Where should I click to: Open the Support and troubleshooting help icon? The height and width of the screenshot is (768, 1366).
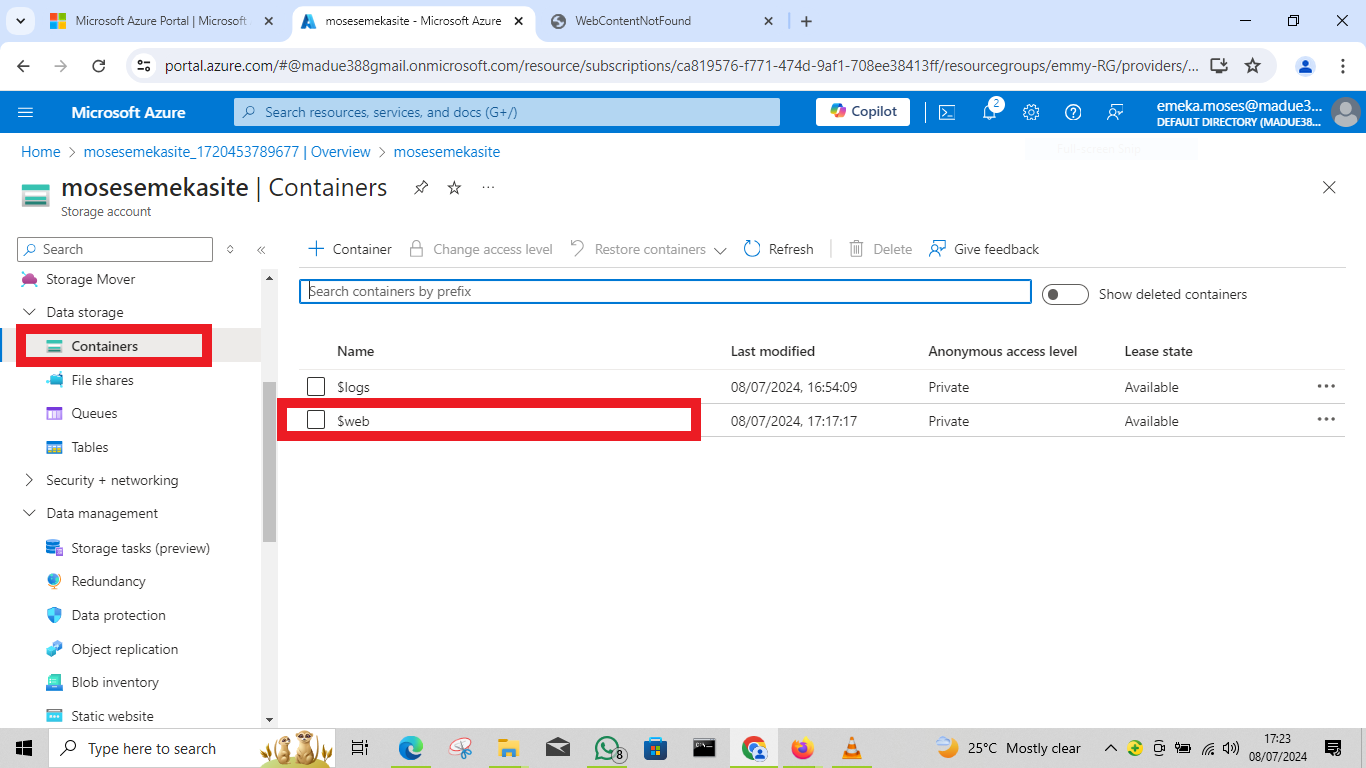(x=1073, y=112)
